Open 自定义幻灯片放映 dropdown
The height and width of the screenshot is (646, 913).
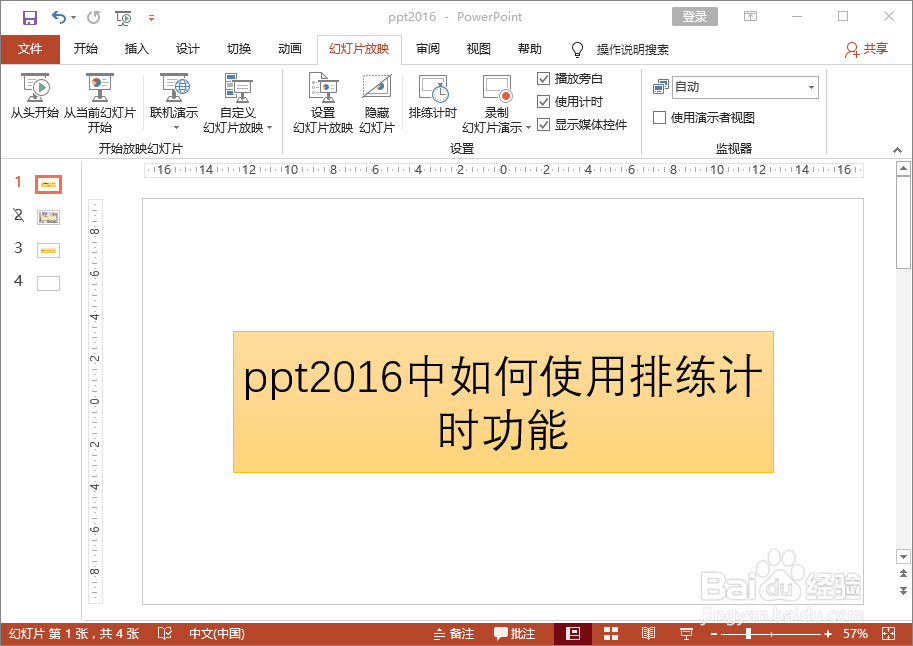pos(238,103)
